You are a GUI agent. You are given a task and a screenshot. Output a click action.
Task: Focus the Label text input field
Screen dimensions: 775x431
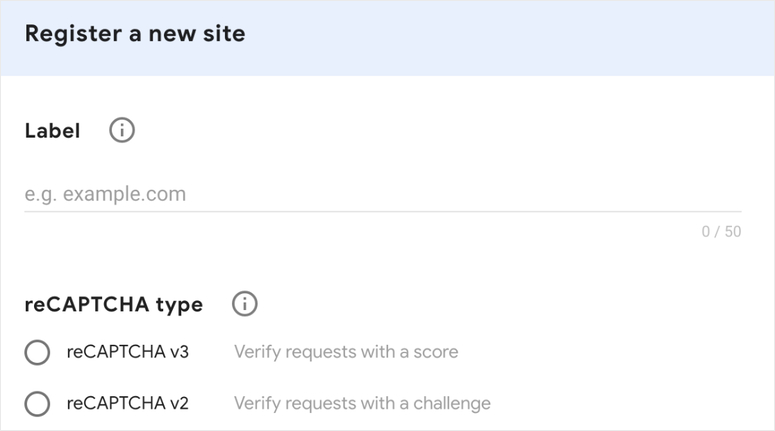383,194
